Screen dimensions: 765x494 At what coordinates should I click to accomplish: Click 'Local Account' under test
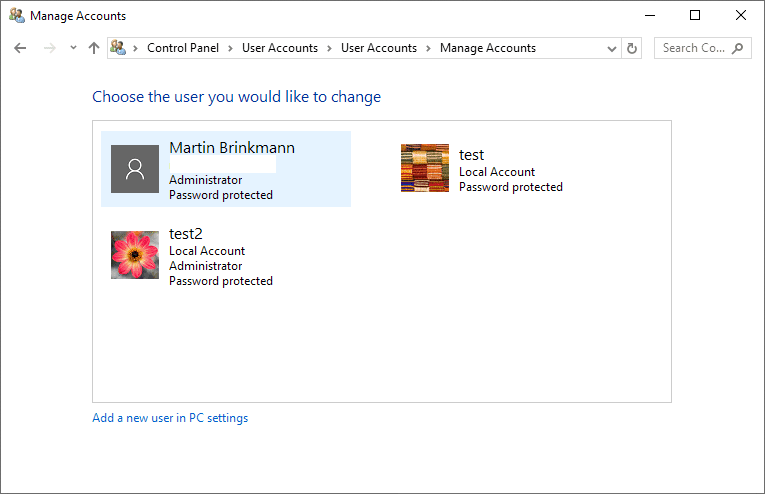coord(497,172)
